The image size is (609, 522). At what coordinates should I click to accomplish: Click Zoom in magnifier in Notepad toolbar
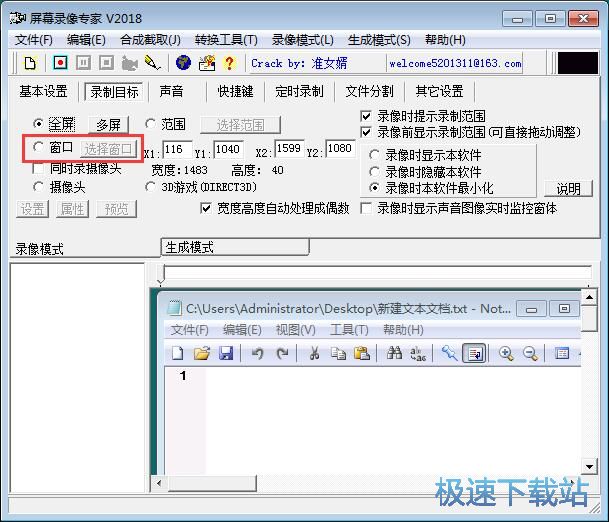(506, 353)
